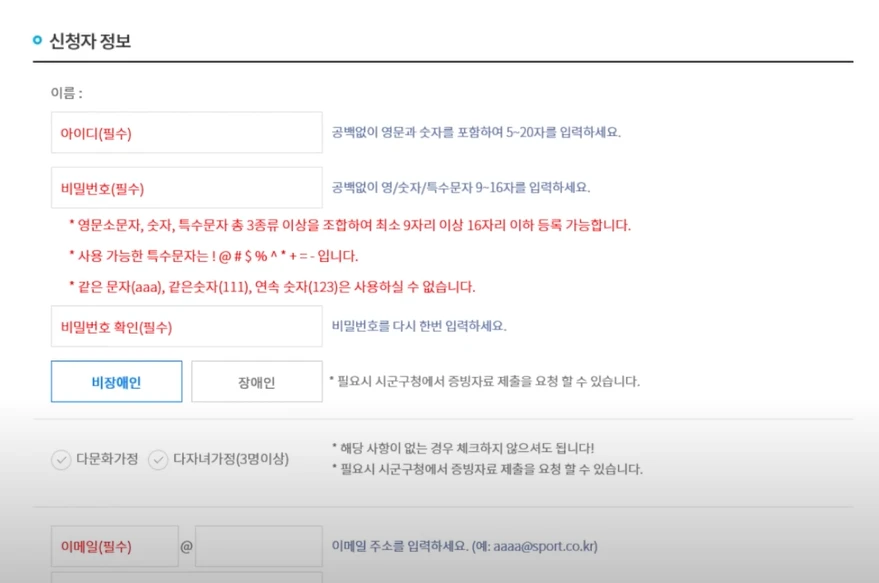879x583 pixels.
Task: Click the 증빙자료 note beside the 장애인 button
Action: pos(484,381)
